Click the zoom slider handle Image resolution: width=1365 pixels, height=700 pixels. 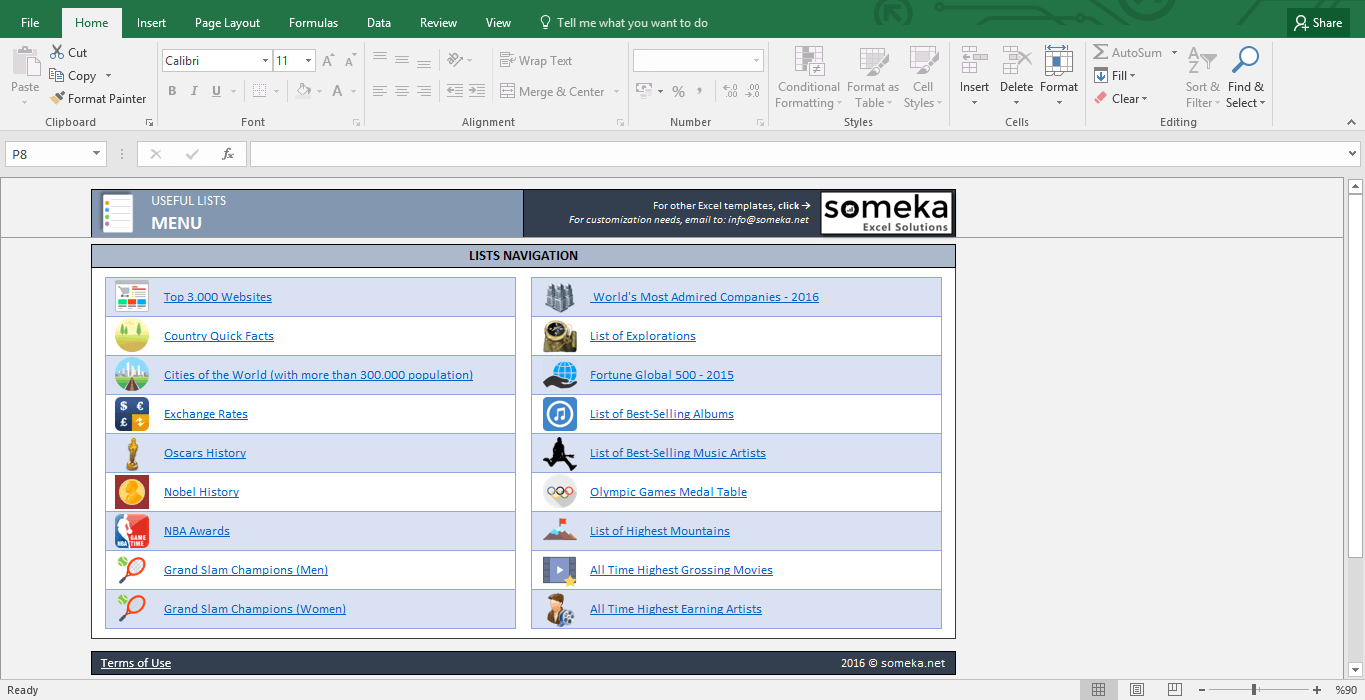tap(1254, 689)
